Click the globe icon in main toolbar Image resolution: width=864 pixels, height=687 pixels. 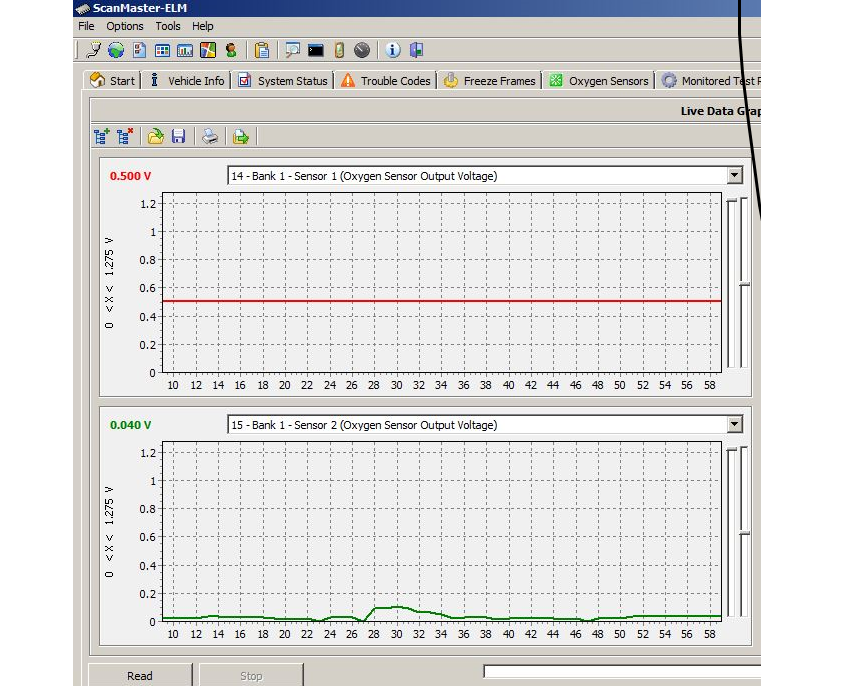(x=116, y=50)
